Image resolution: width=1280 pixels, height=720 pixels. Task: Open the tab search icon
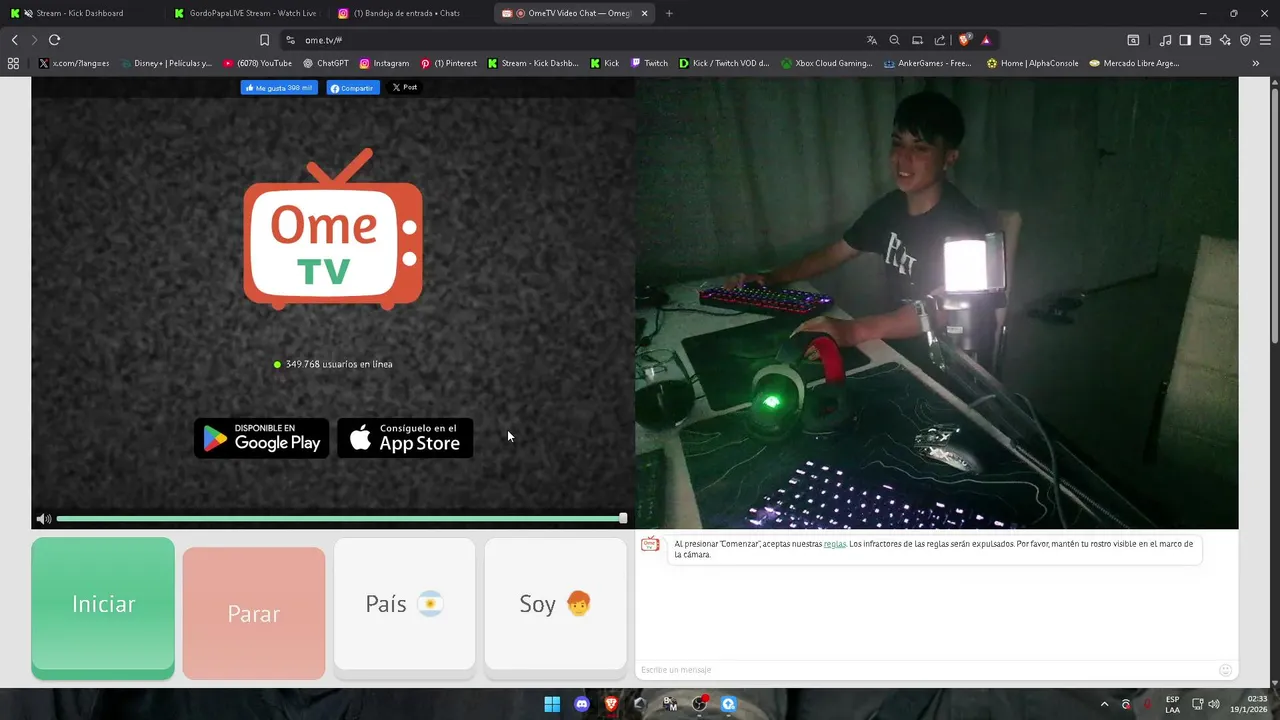(x=1133, y=40)
